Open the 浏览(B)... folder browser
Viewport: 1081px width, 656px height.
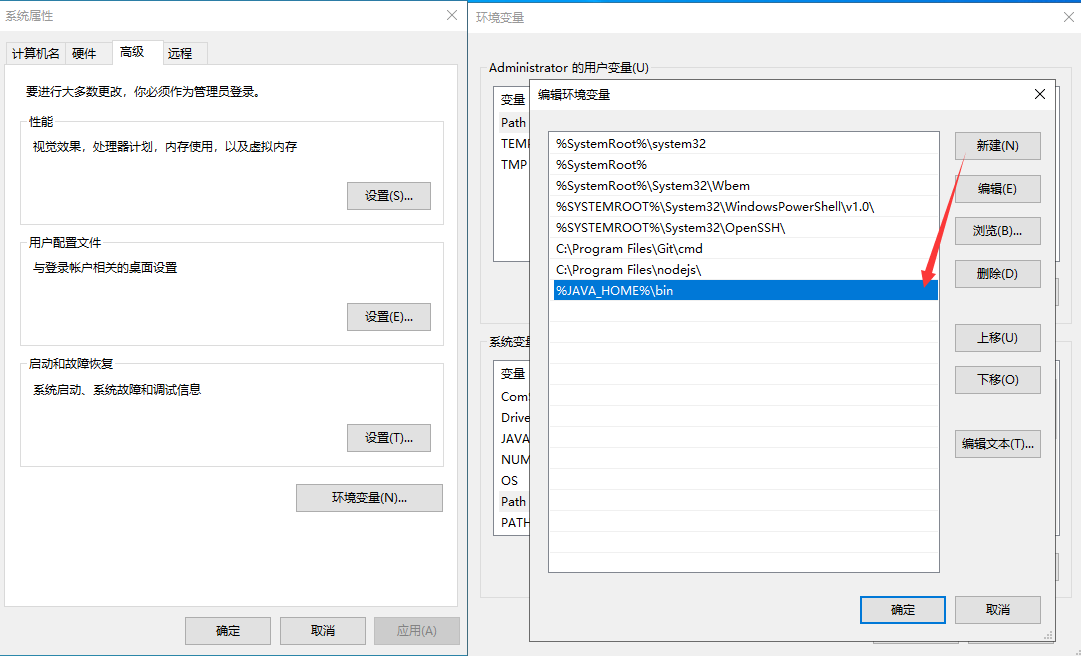(997, 231)
